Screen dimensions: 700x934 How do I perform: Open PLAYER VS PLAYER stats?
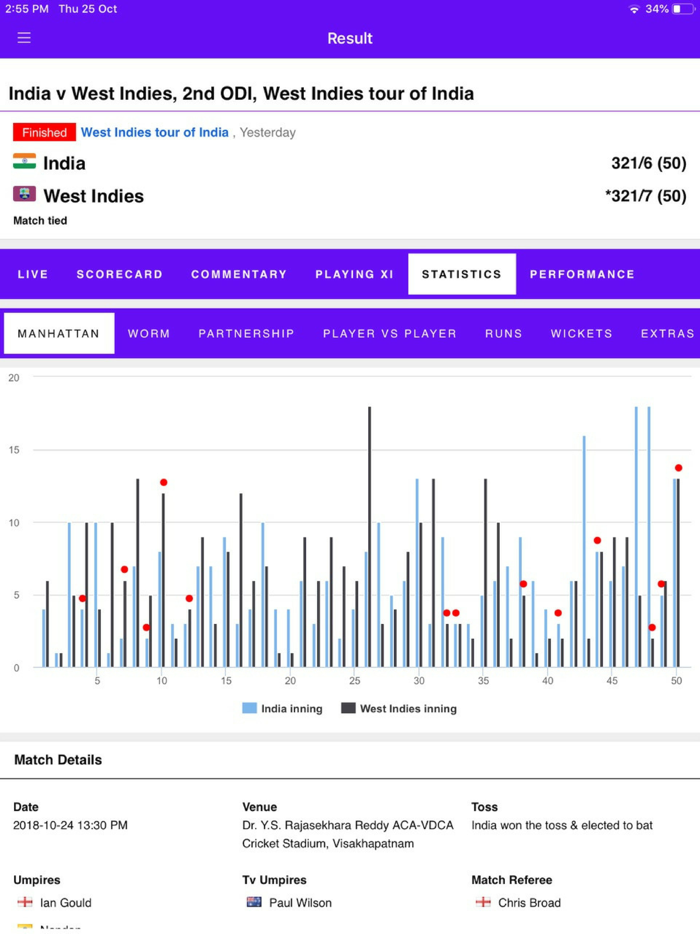[390, 334]
